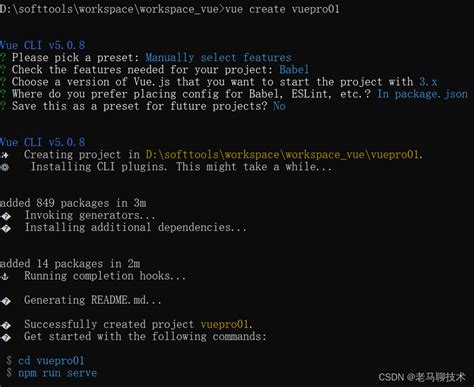
Task: Click the anchor icon beside Running completion hooks
Action: pyautogui.click(x=5, y=276)
